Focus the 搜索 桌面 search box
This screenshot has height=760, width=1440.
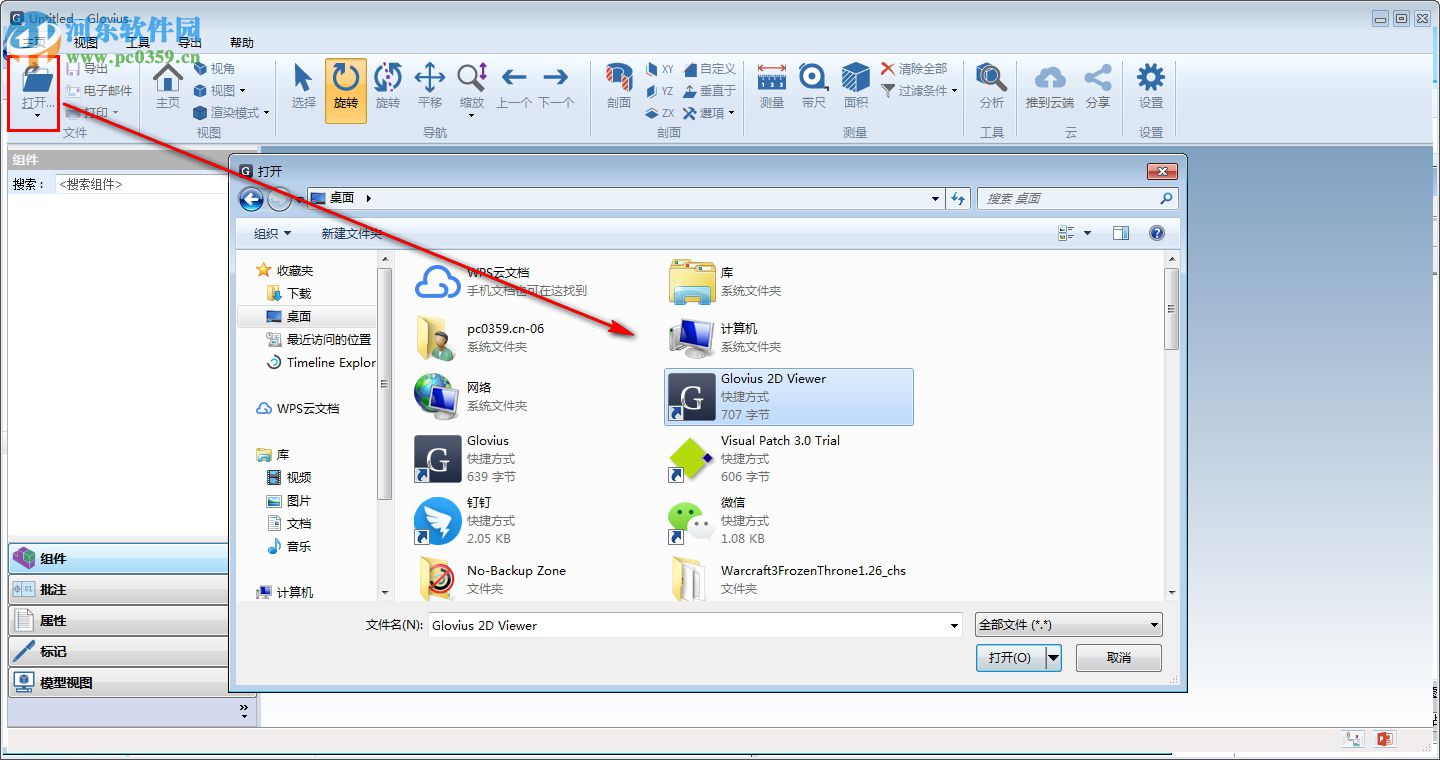pos(1077,198)
